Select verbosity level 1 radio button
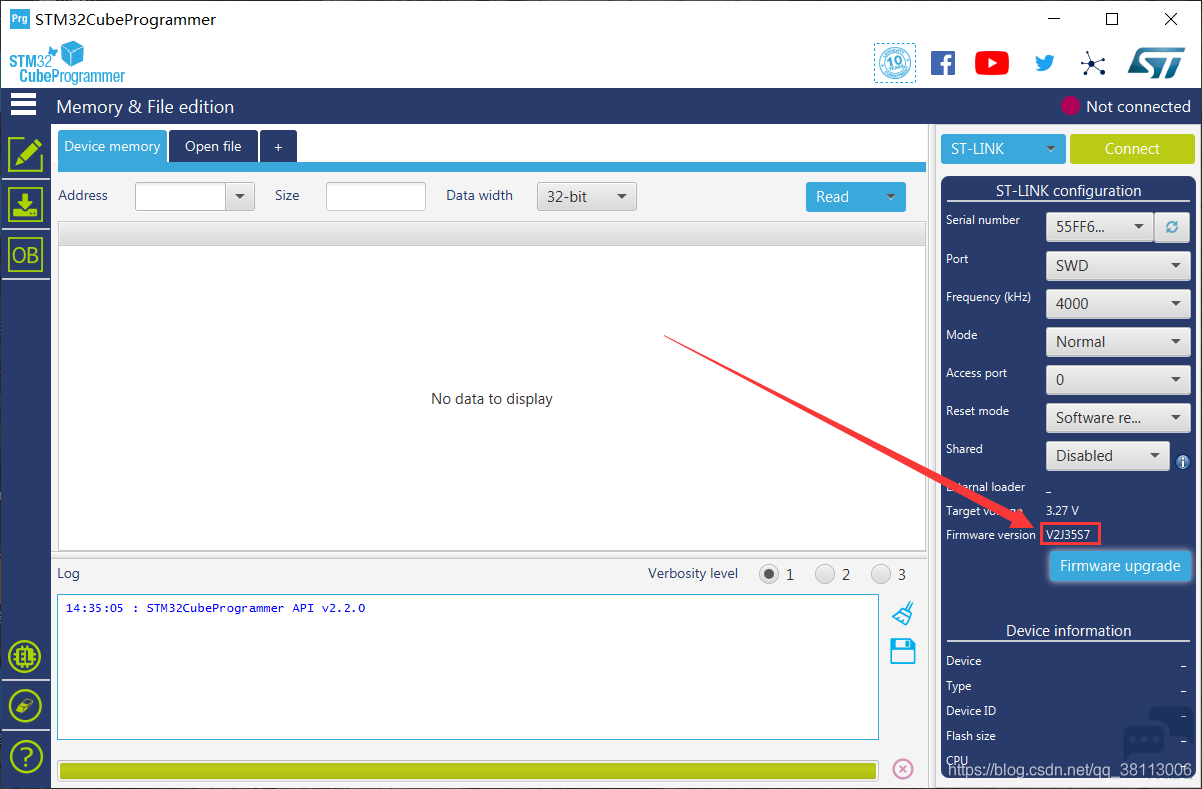 pos(768,574)
